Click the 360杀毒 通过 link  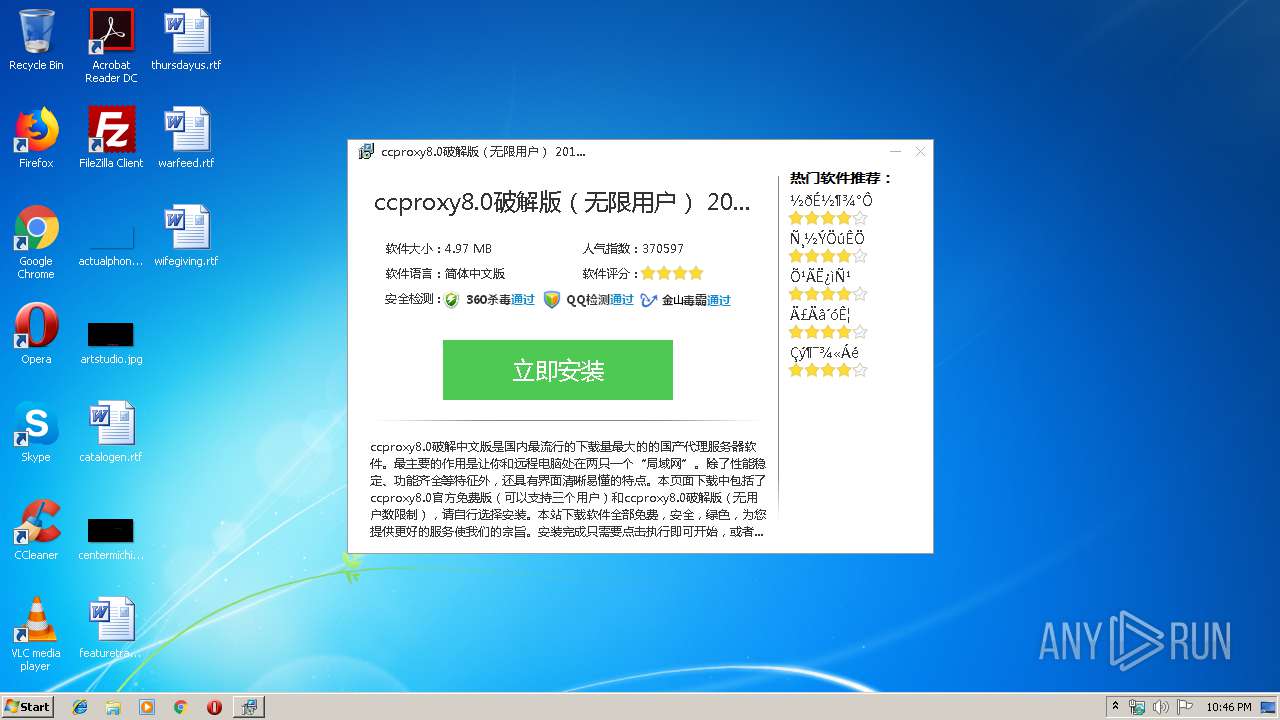pos(523,299)
